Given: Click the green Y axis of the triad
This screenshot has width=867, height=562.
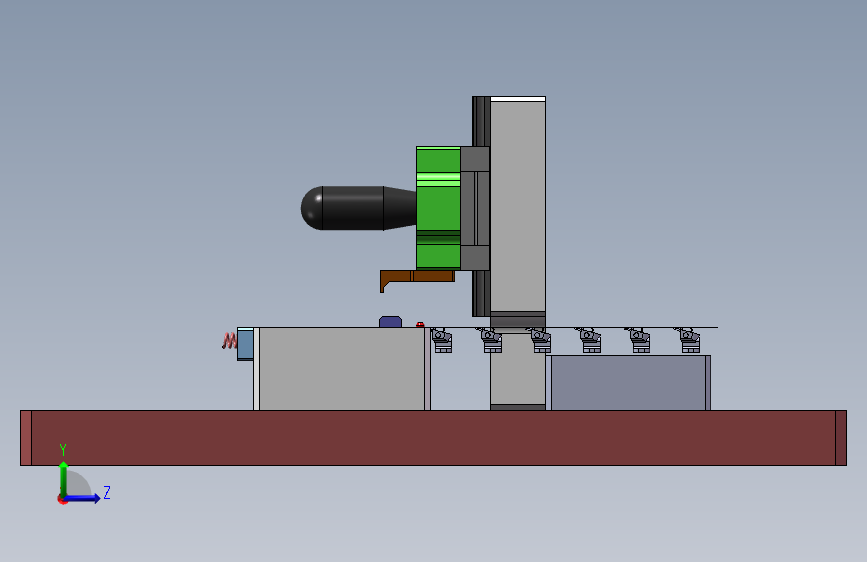Looking at the screenshot, I should pyautogui.click(x=63, y=480).
